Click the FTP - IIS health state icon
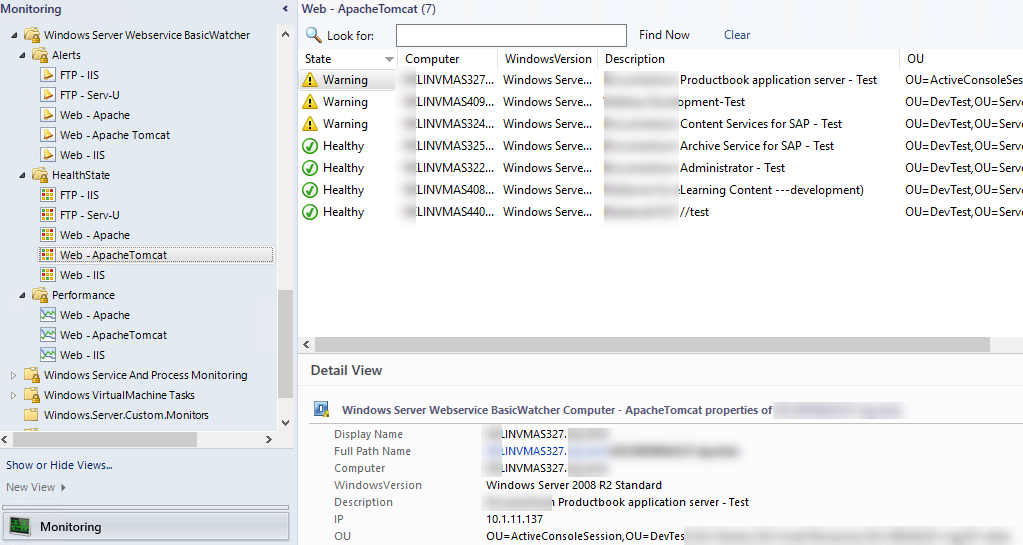1023x545 pixels. (48, 195)
